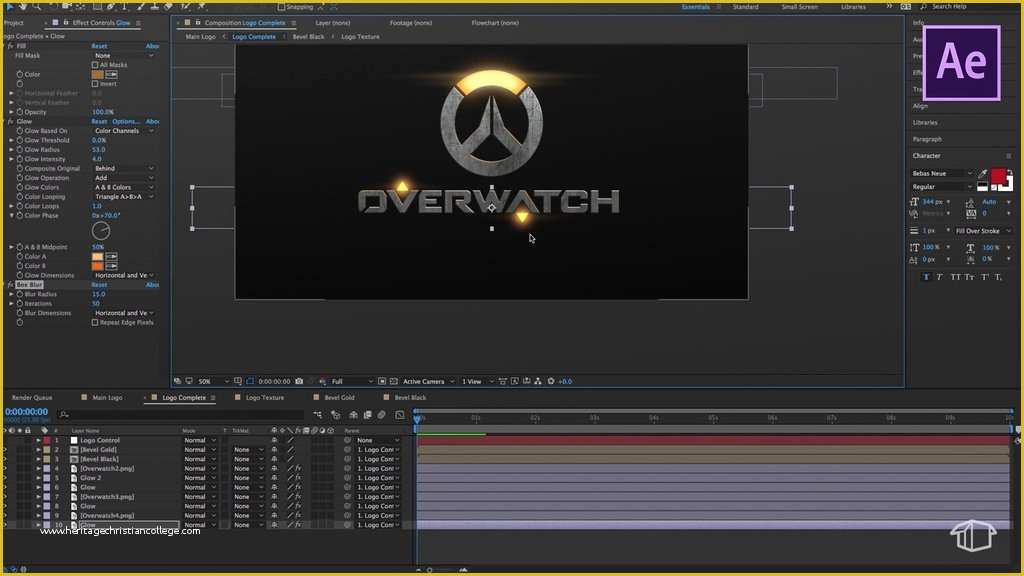Open the Composite Original dropdown

[x=124, y=168]
